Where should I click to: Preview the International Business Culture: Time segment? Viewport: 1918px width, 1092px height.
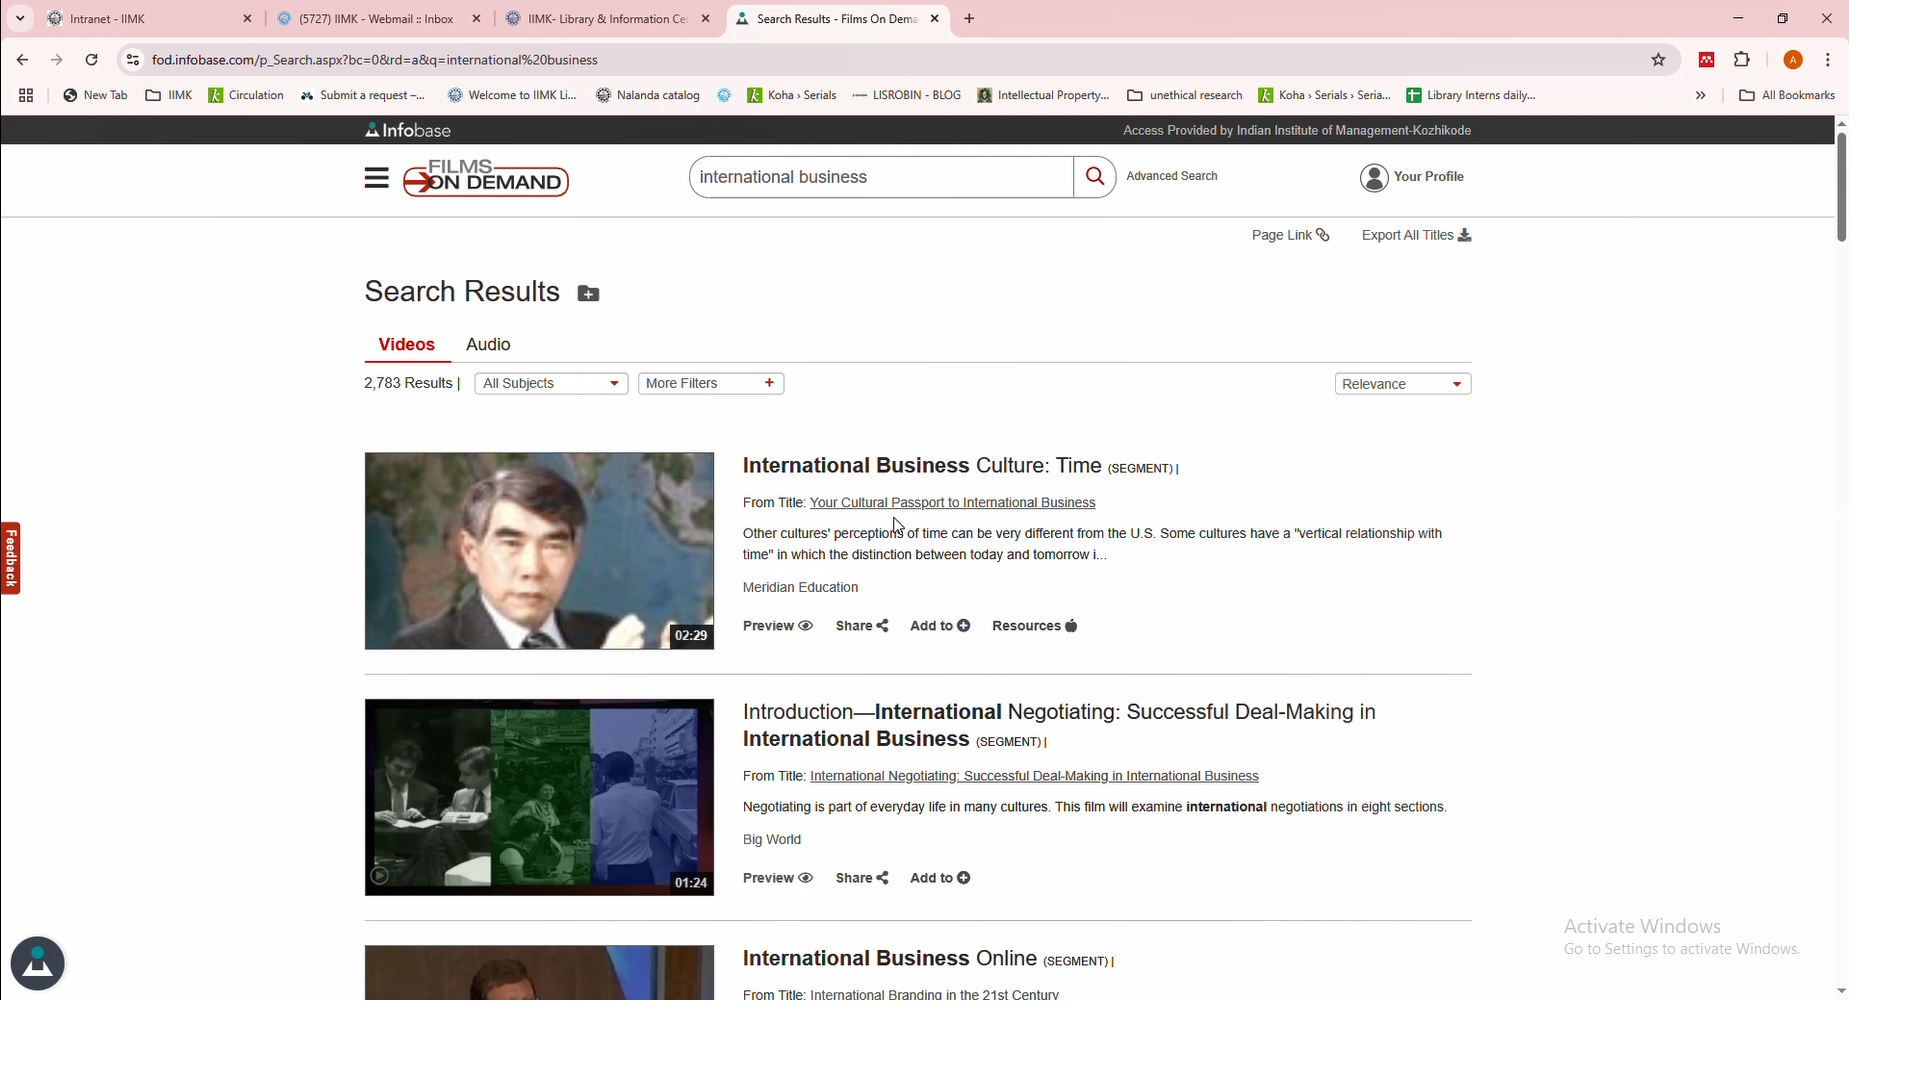coord(777,627)
